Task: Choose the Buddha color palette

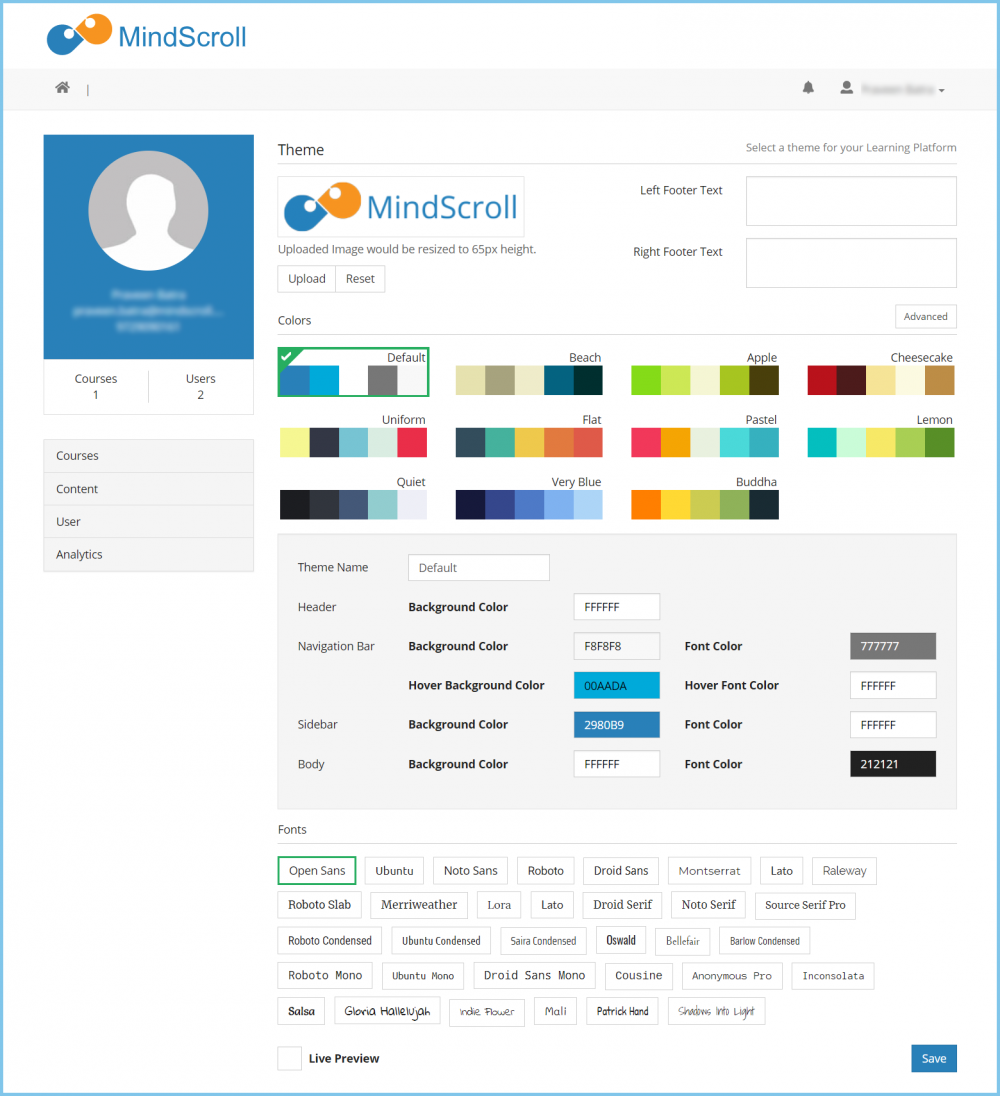Action: tap(704, 497)
